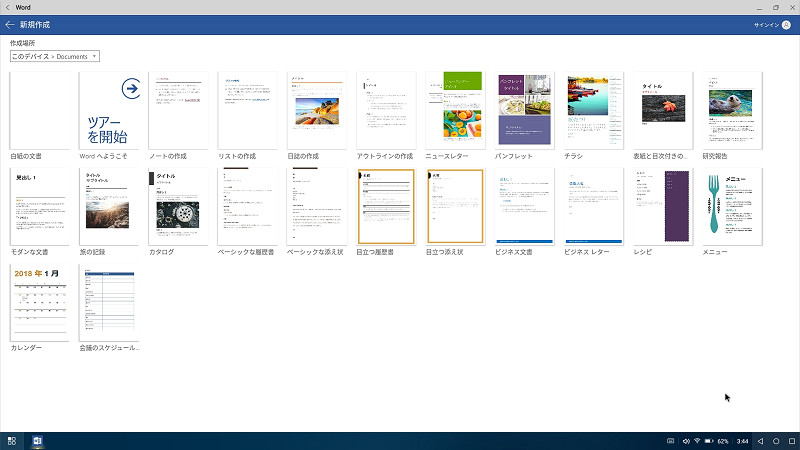800x450 pixels.
Task: Select the チラシ flyer template
Action: coord(594,111)
